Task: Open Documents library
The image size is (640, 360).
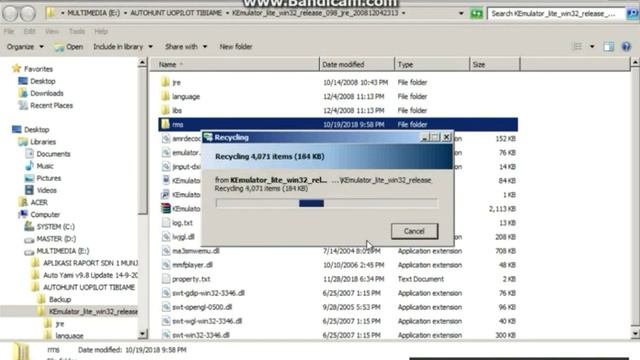Action: point(53,154)
